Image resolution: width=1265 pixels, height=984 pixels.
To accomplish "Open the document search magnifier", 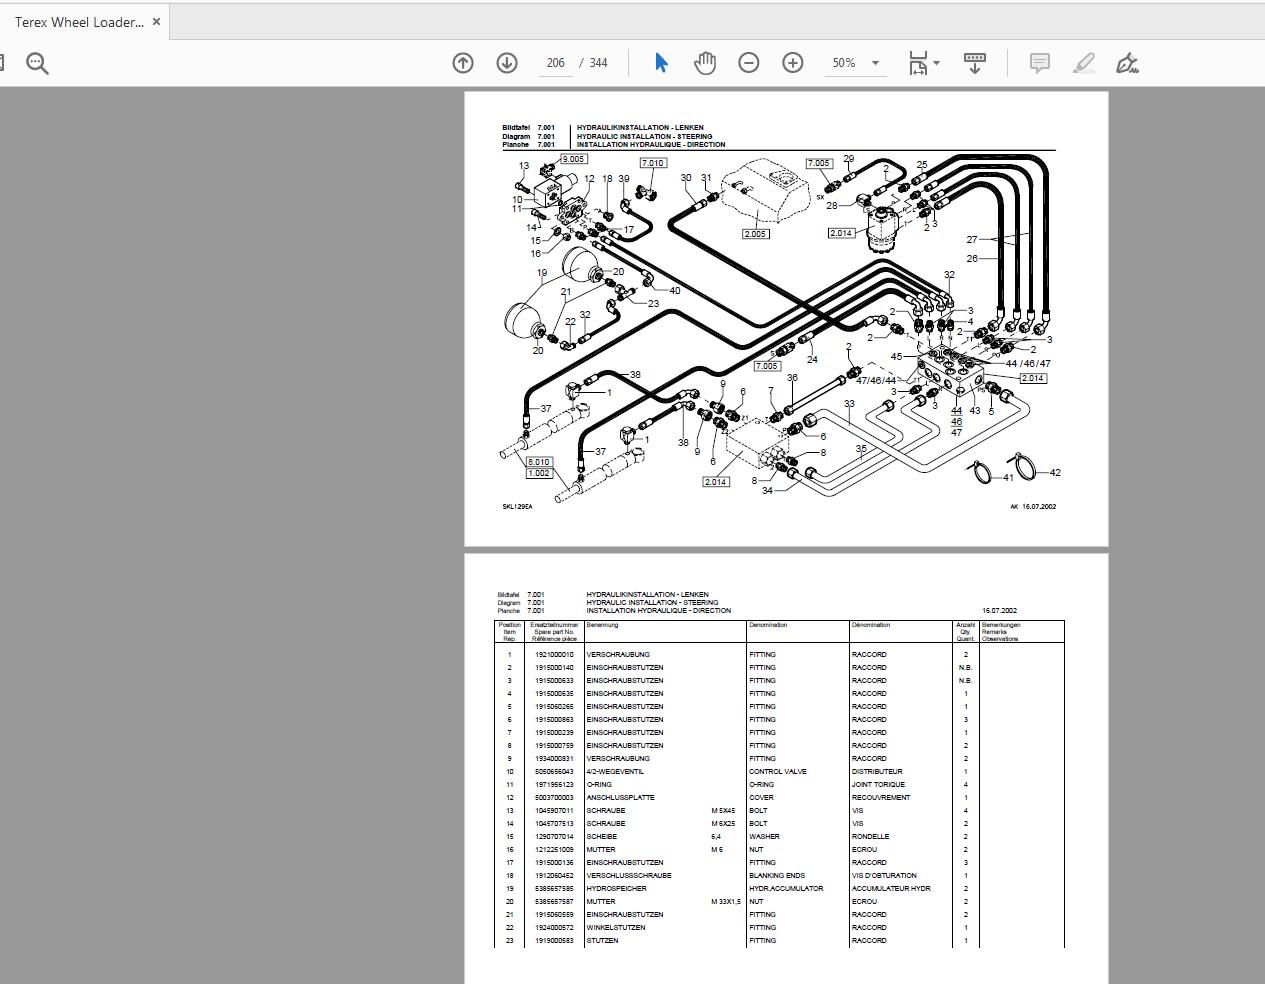I will [37, 62].
